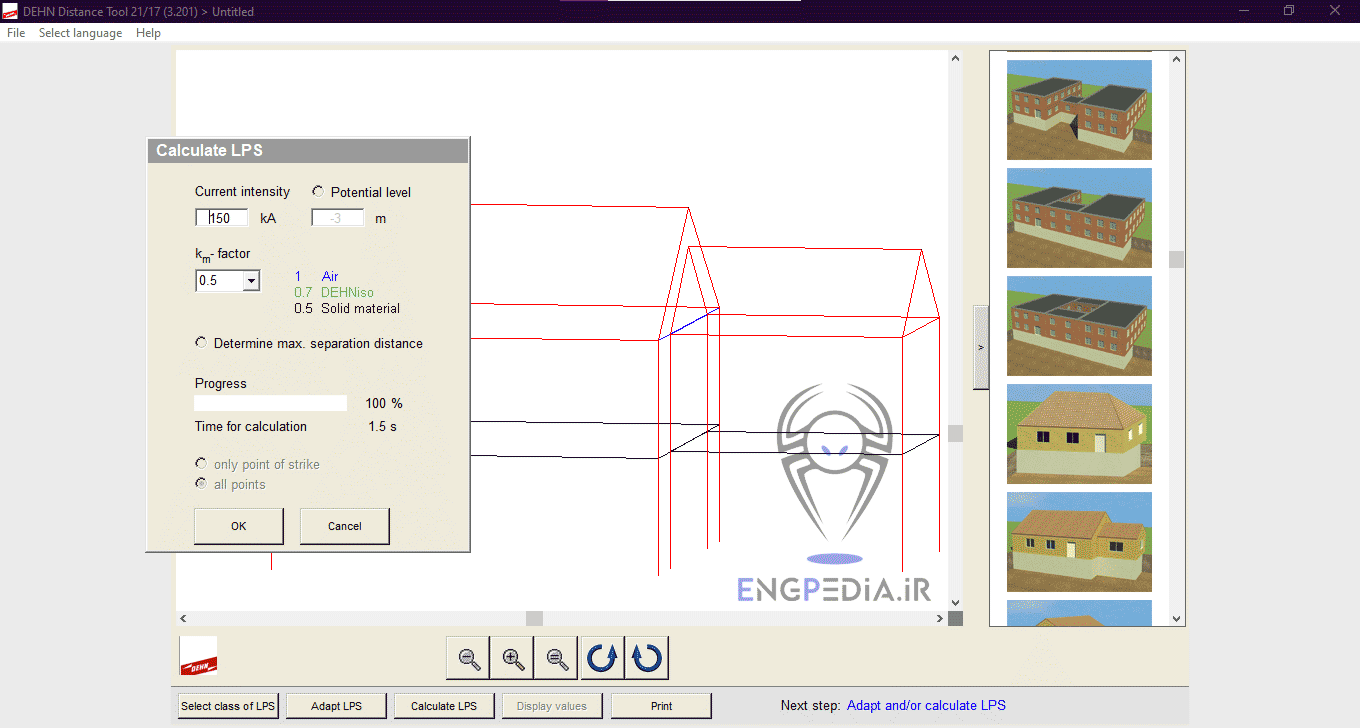Click the "Calculate LPS" dialog title bar
The image size is (1360, 728).
(x=308, y=151)
